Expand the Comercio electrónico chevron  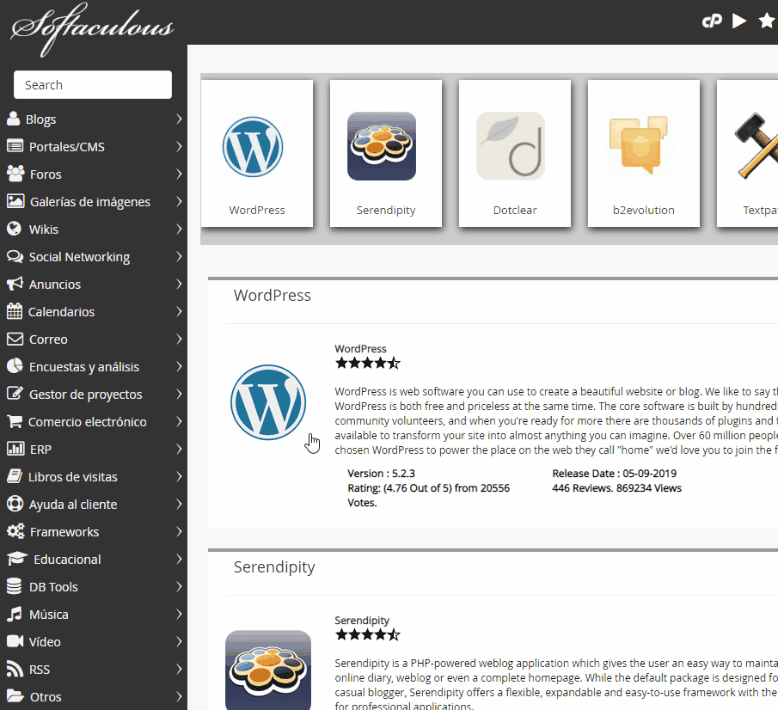point(178,422)
